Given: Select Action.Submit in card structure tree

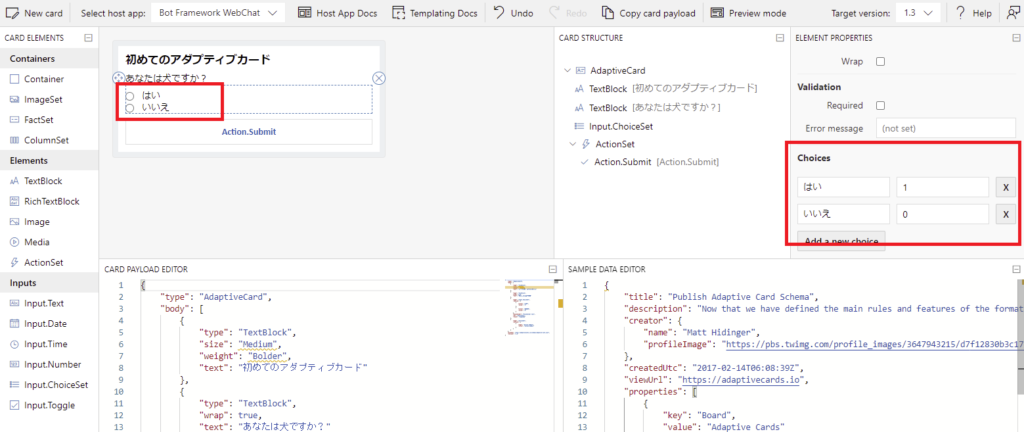Looking at the screenshot, I should [x=650, y=161].
